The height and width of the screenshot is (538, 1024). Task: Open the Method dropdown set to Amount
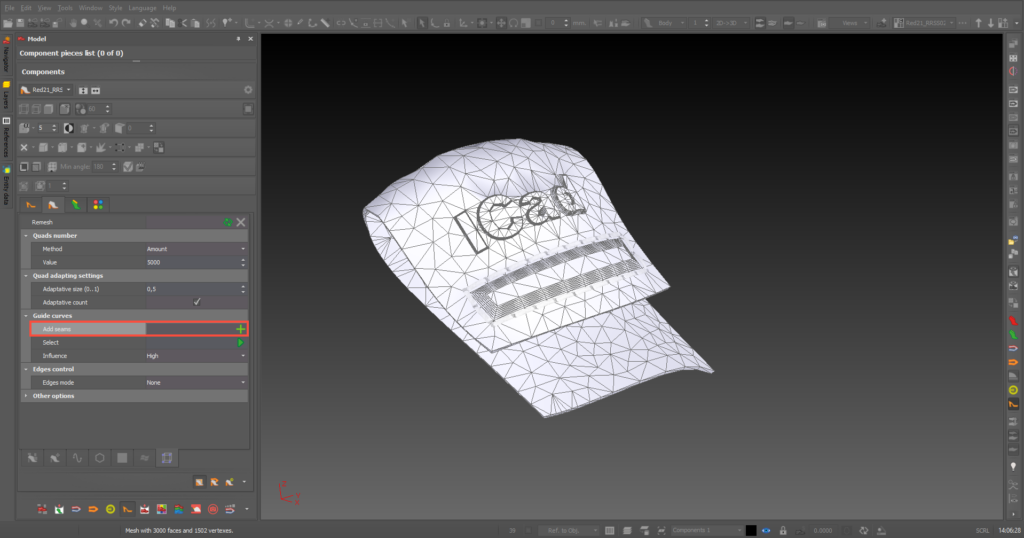(x=195, y=249)
